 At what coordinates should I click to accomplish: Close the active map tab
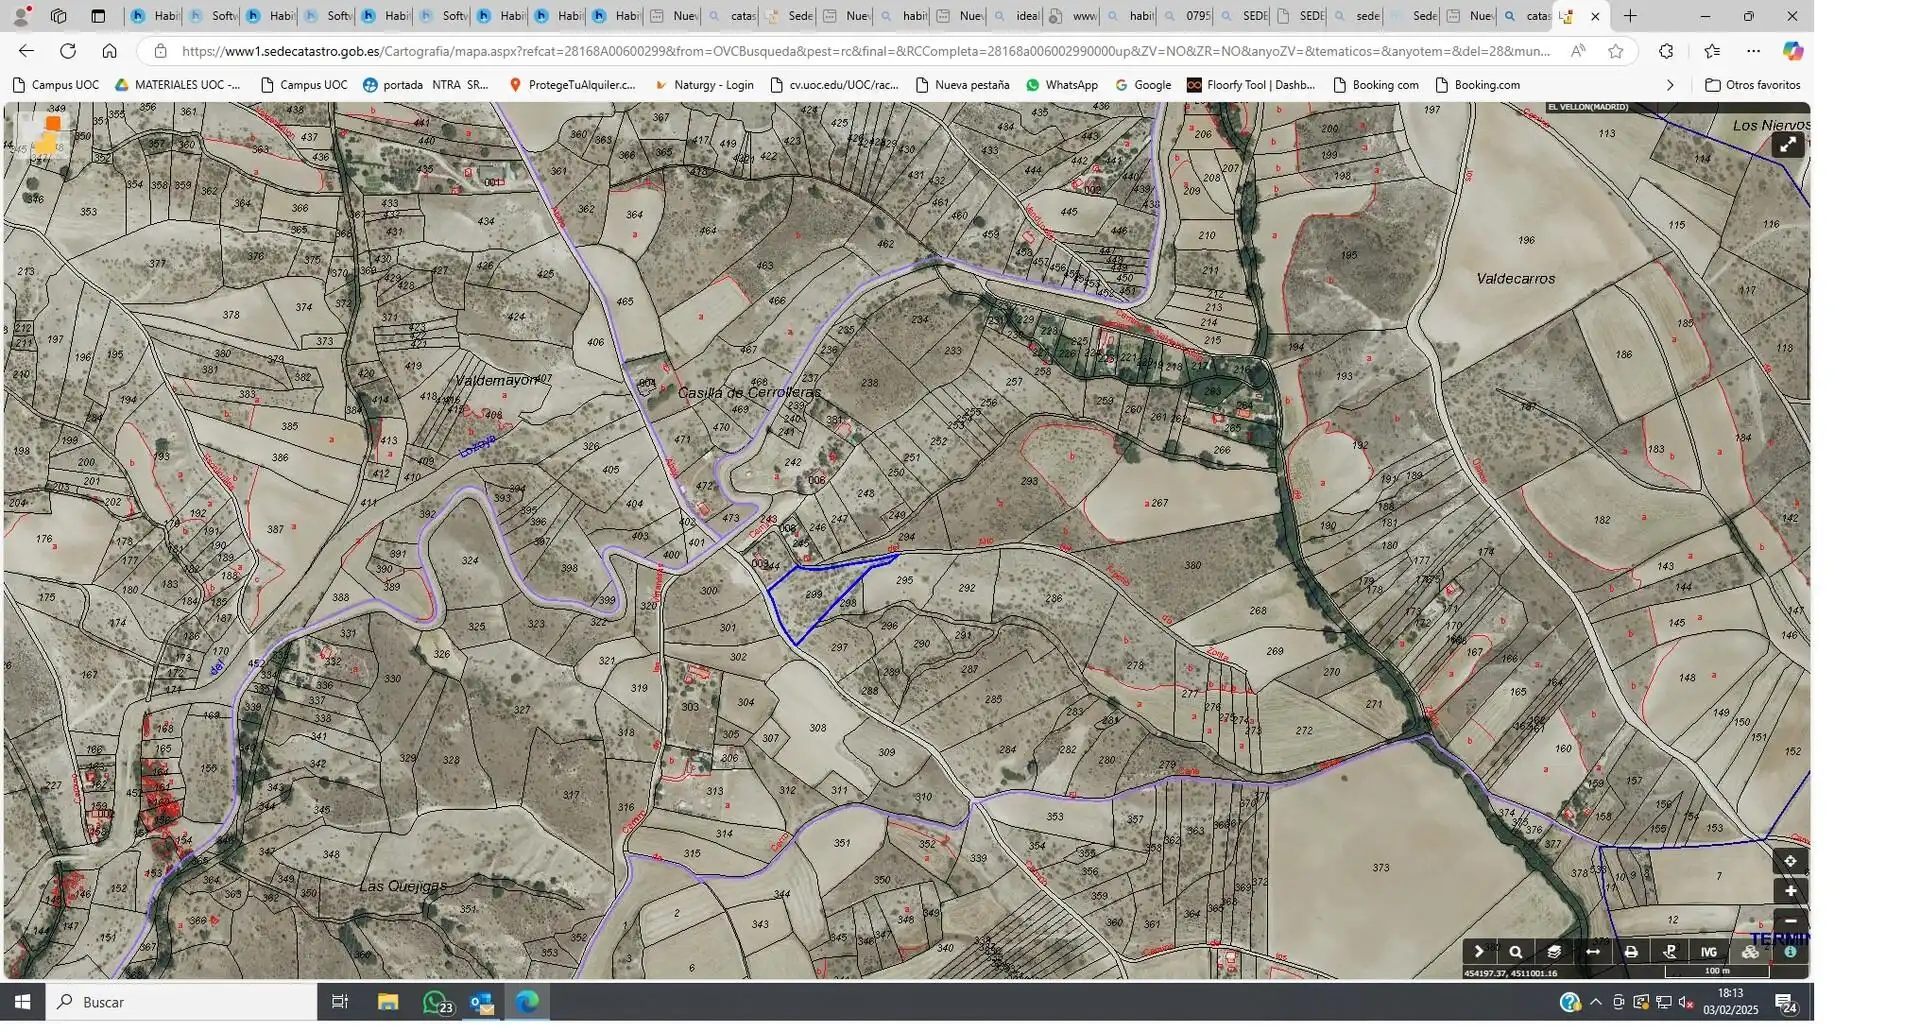pyautogui.click(x=1595, y=16)
